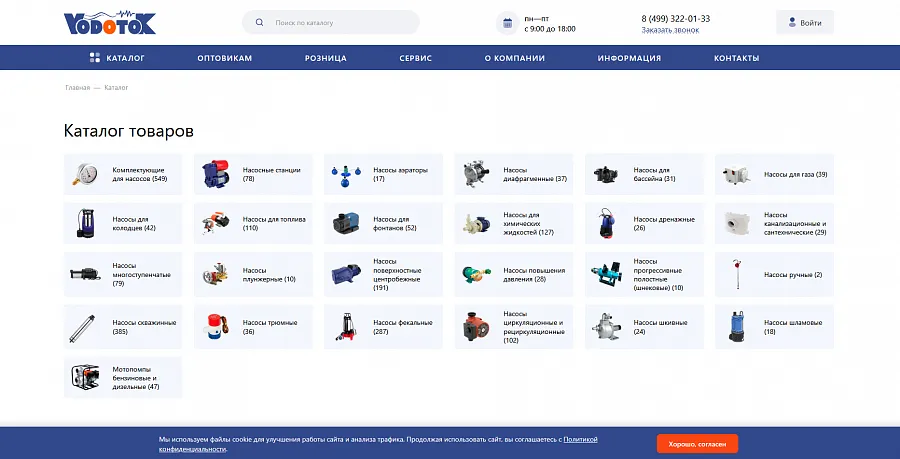Click the Насосы шкивные (24) label

661,327
